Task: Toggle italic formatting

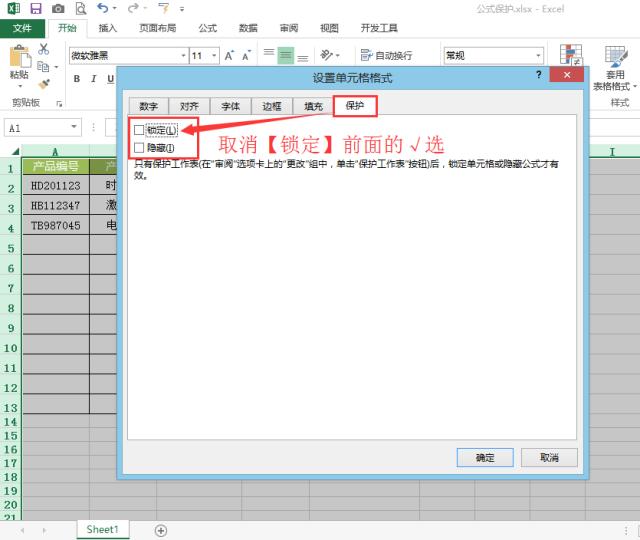Action: (x=93, y=79)
